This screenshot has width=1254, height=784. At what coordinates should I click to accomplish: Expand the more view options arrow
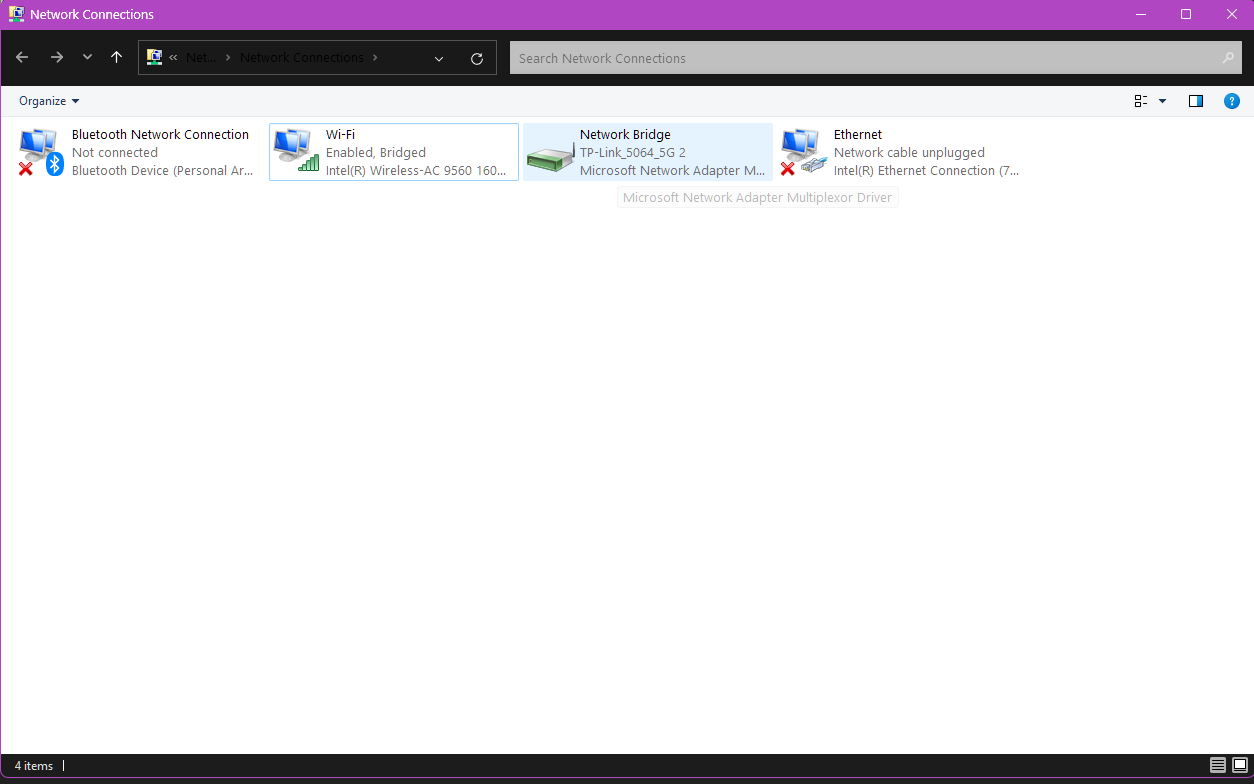(x=1162, y=101)
